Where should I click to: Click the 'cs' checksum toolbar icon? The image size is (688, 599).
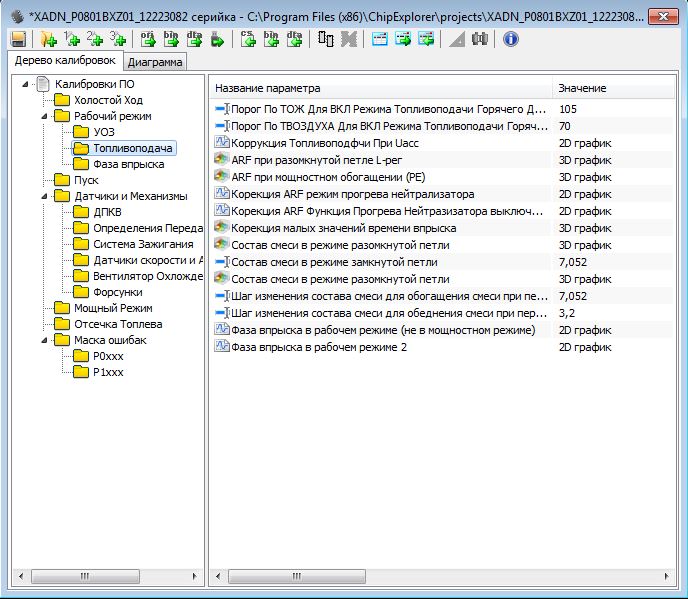248,39
